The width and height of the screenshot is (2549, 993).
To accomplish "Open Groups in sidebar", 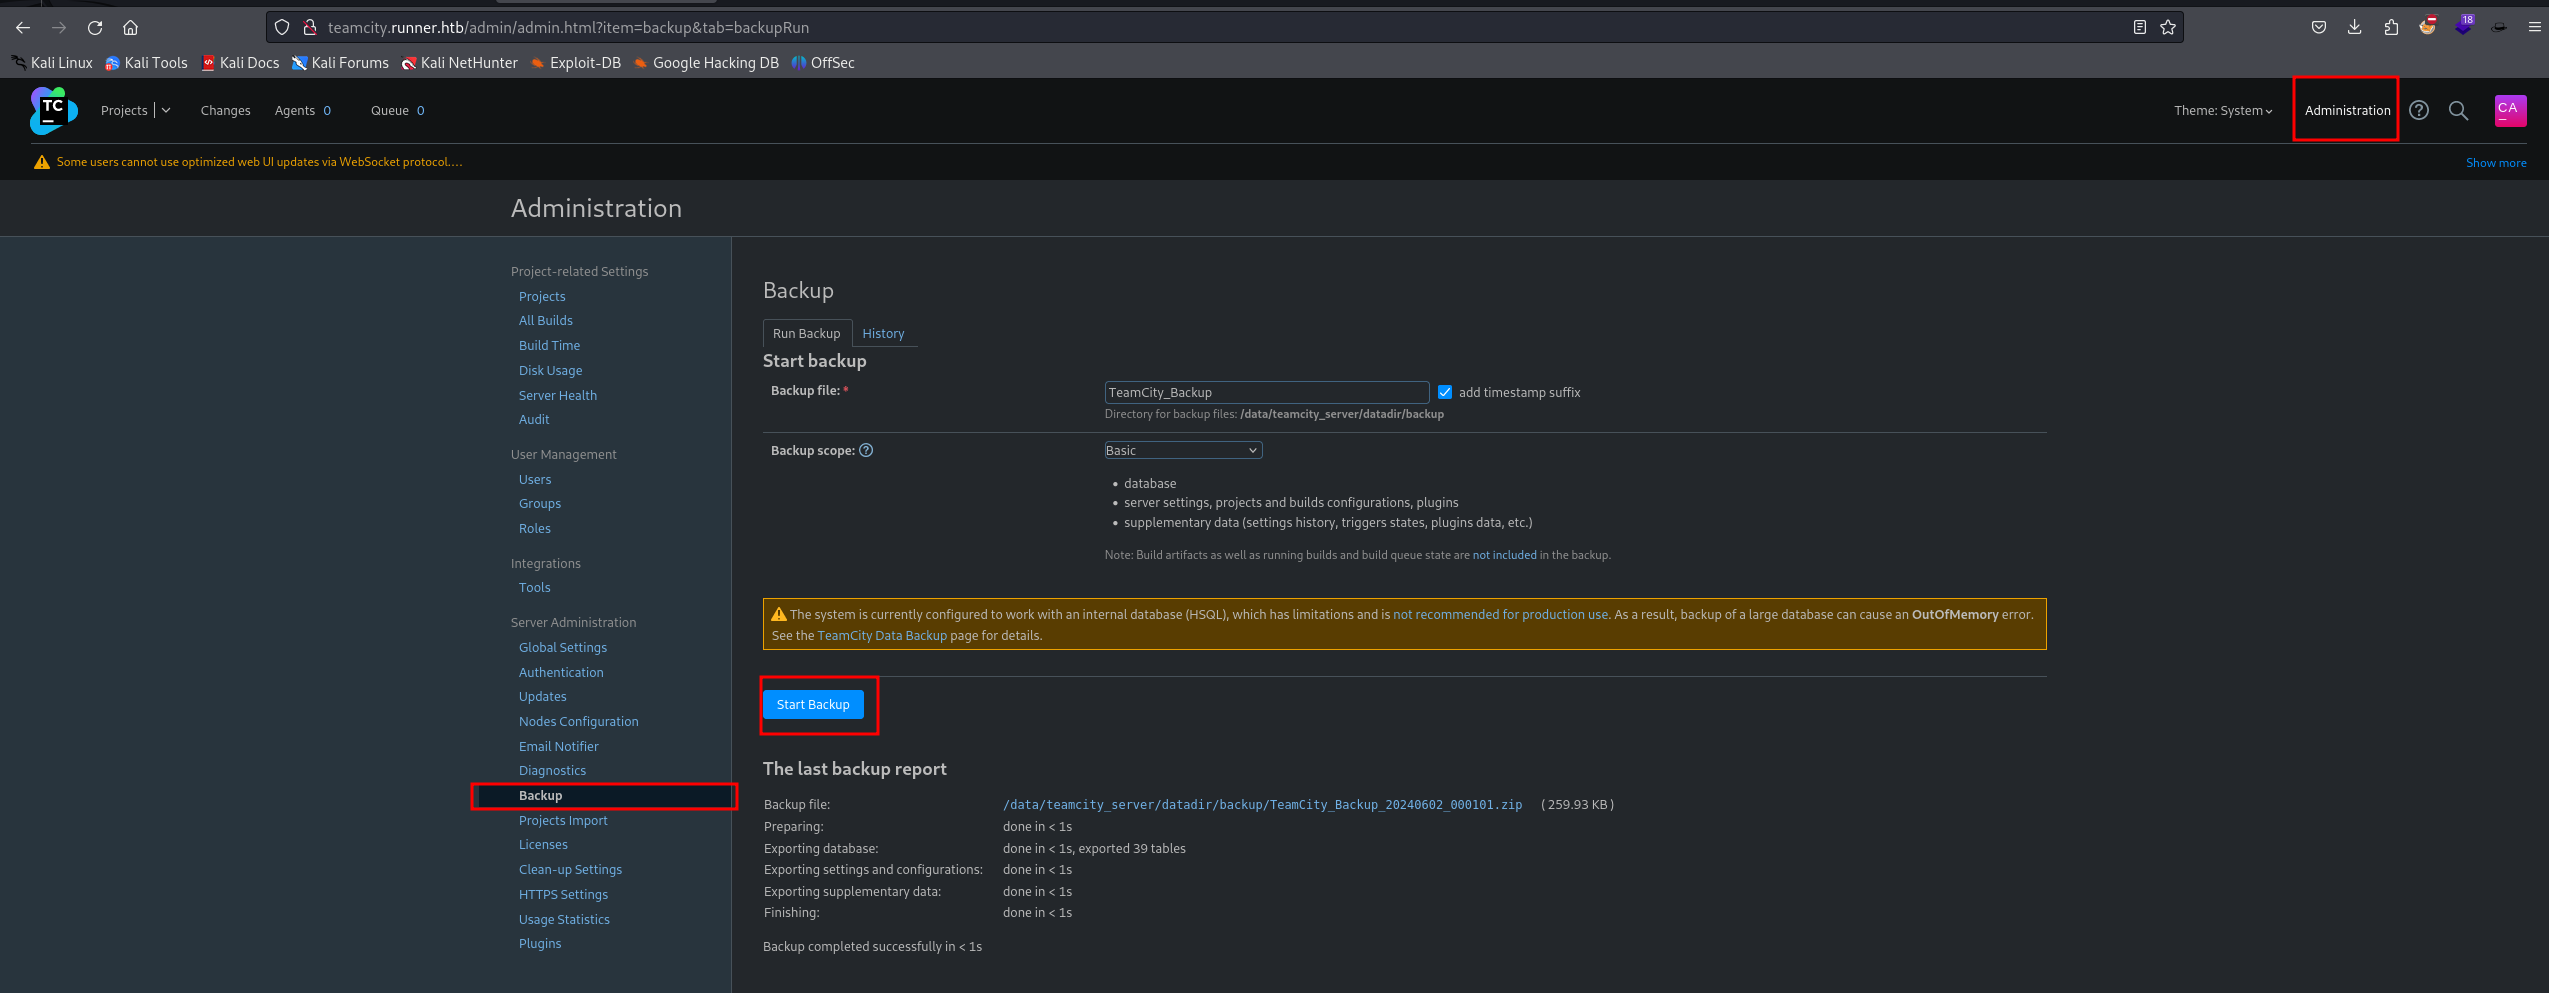I will [540, 504].
